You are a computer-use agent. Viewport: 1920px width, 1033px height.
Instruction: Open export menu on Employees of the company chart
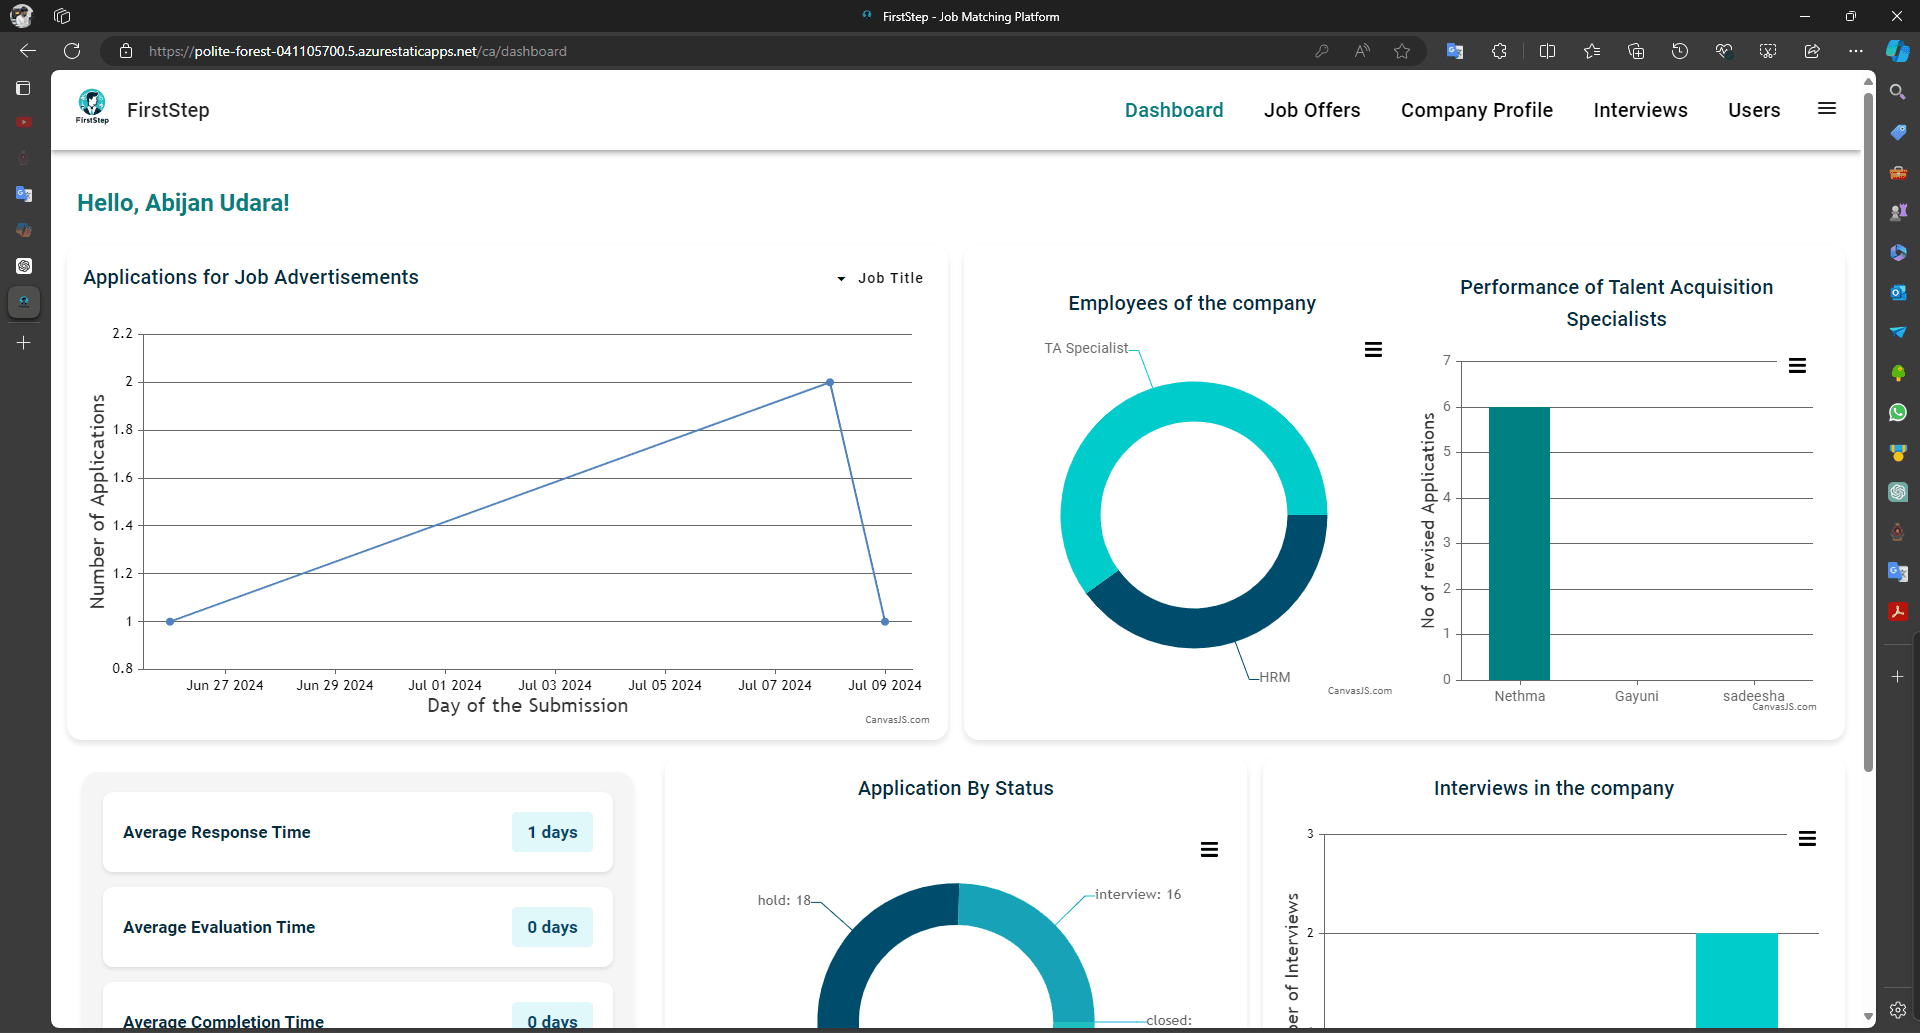point(1373,348)
